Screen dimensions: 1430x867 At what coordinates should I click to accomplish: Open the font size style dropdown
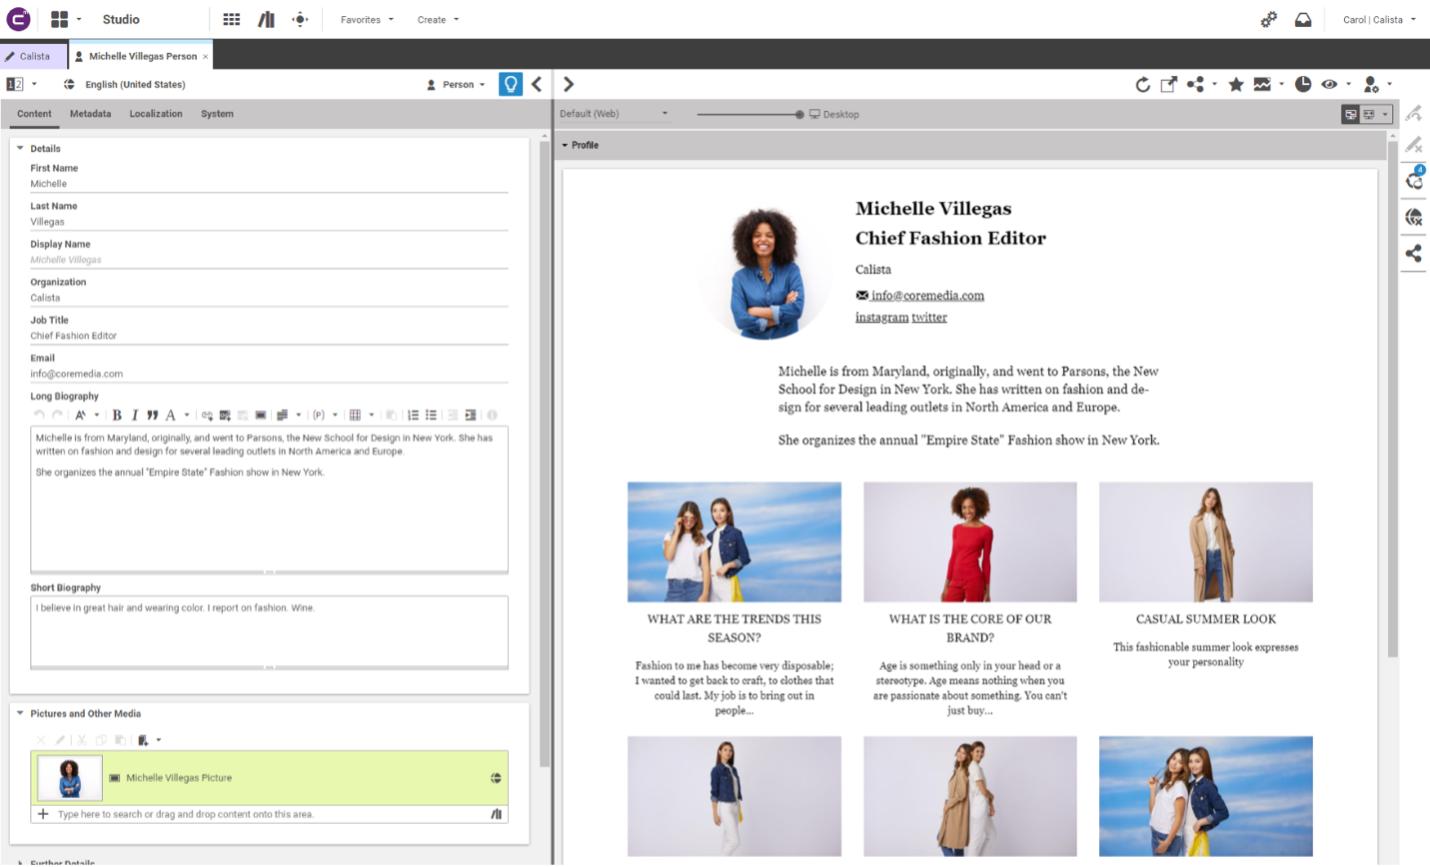86,415
